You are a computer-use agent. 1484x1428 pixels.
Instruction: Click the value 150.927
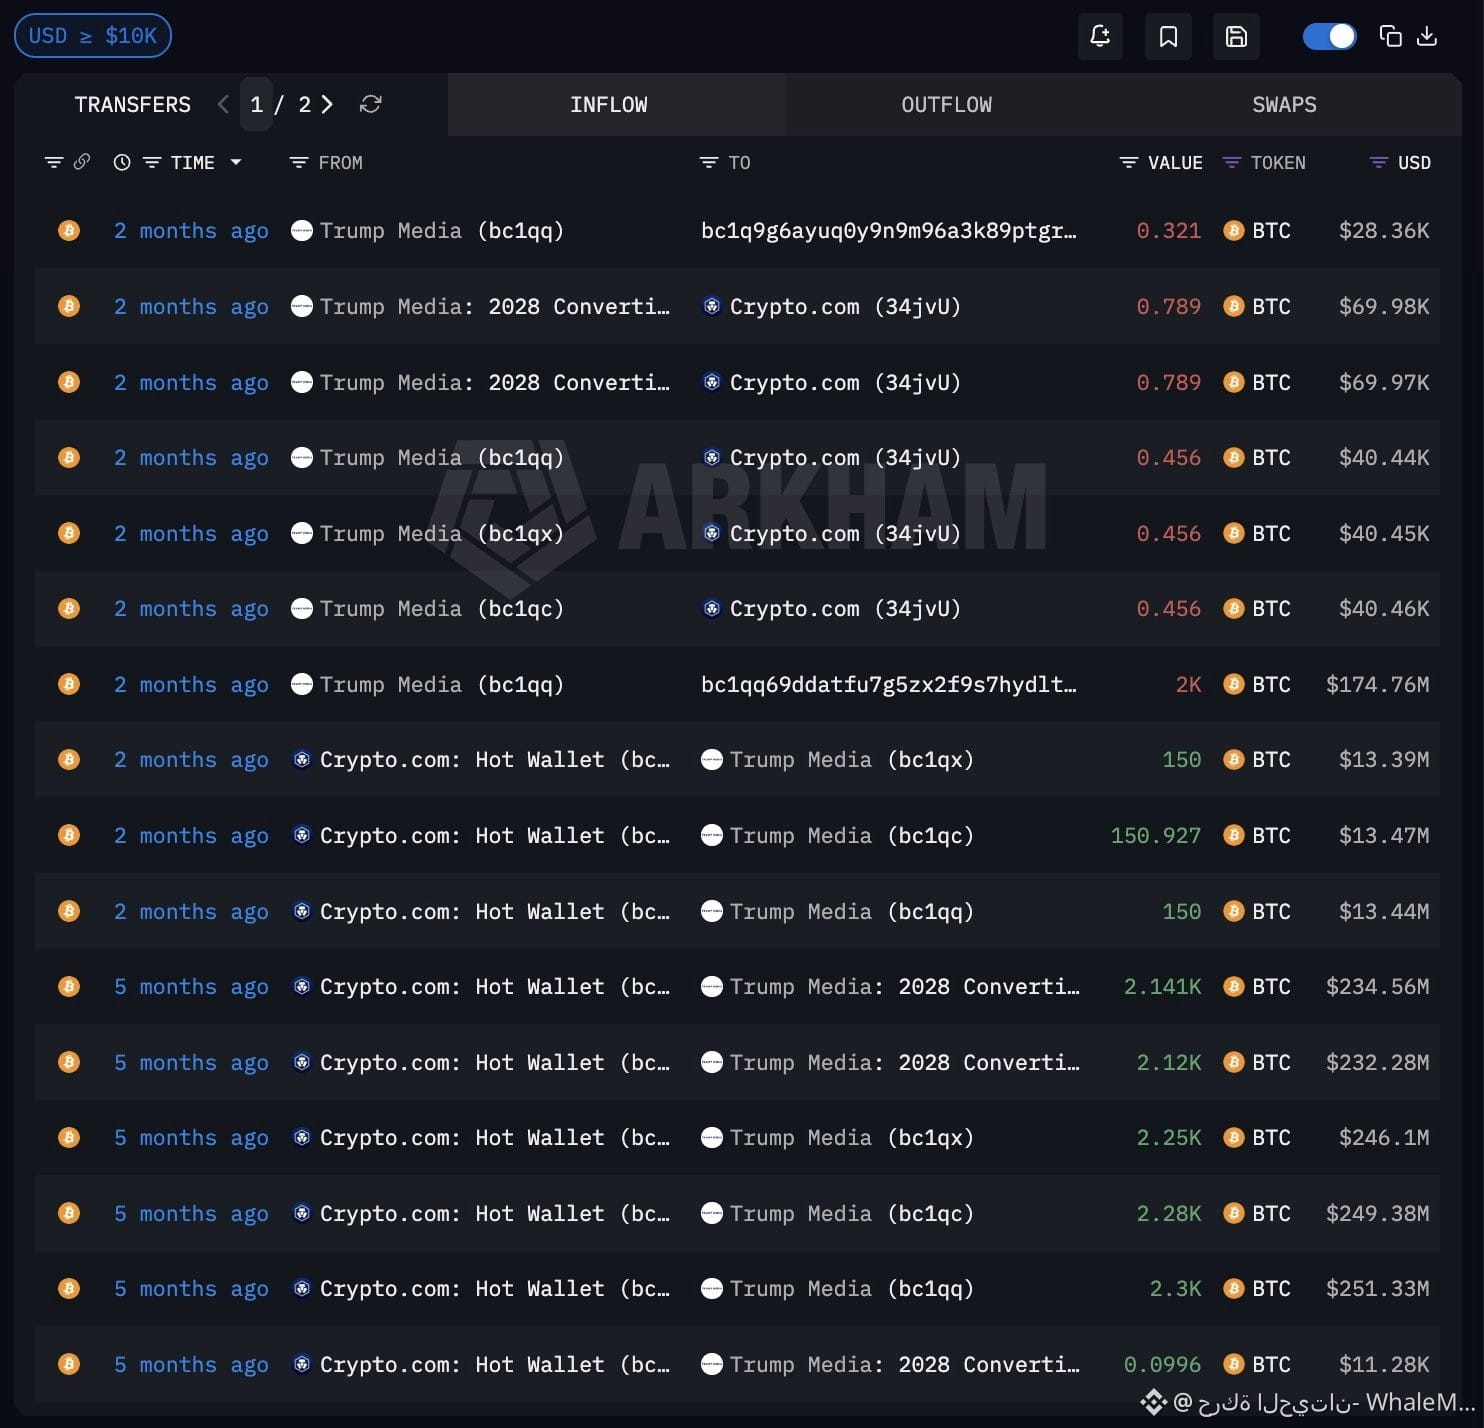pyautogui.click(x=1156, y=835)
